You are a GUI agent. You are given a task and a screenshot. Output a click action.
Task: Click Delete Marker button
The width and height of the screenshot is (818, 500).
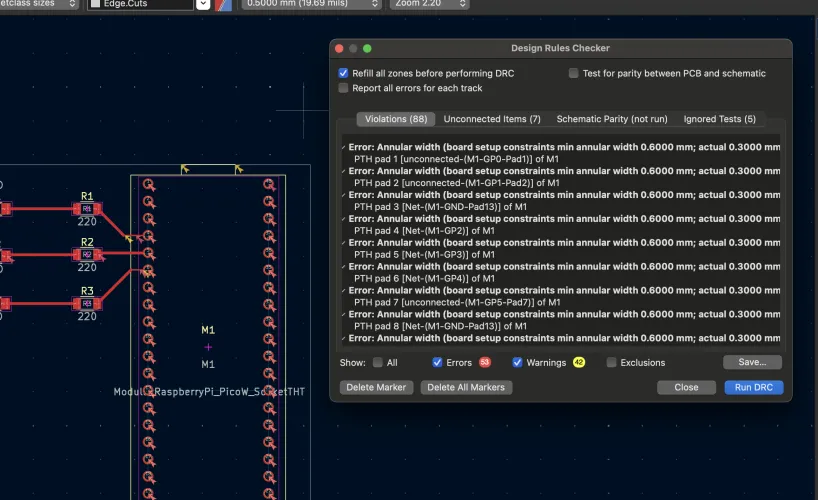(x=376, y=387)
